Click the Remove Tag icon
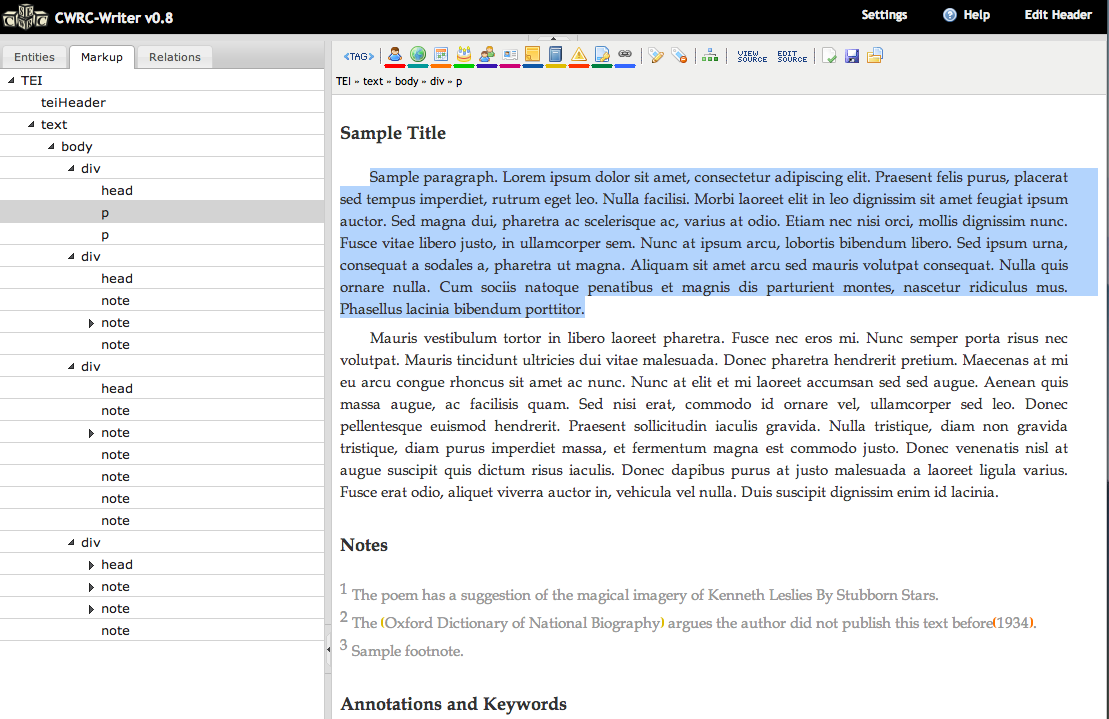 679,56
